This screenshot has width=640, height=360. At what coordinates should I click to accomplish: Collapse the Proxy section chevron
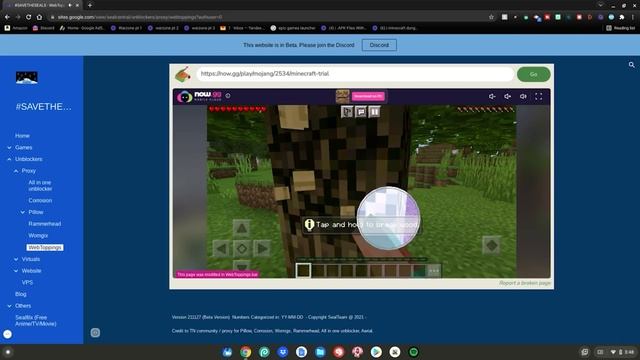(16, 171)
